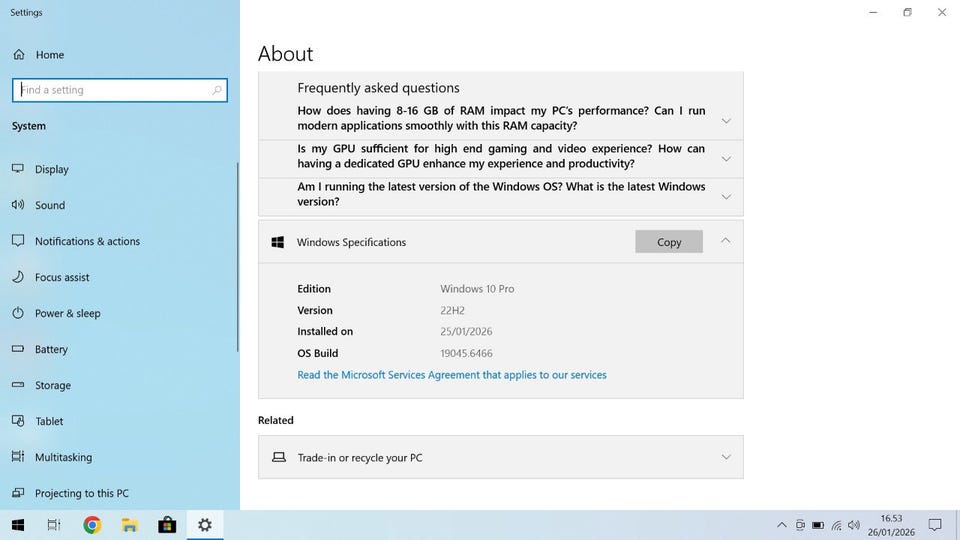Screen dimensions: 960x540
Task: Expand the latest Windows version FAQ
Action: point(726,196)
